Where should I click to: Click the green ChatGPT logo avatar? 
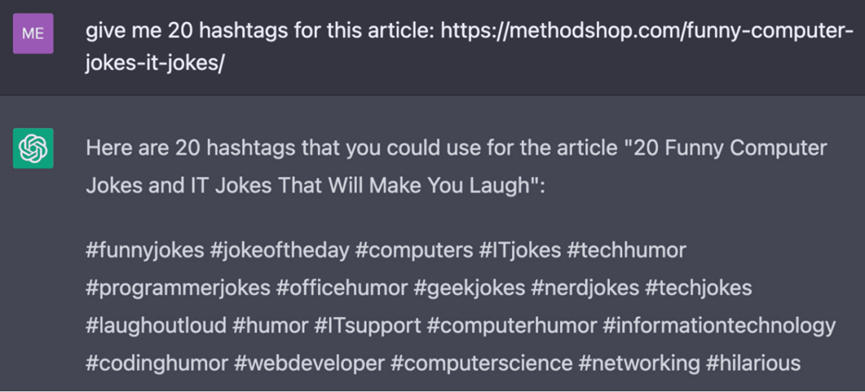(33, 148)
